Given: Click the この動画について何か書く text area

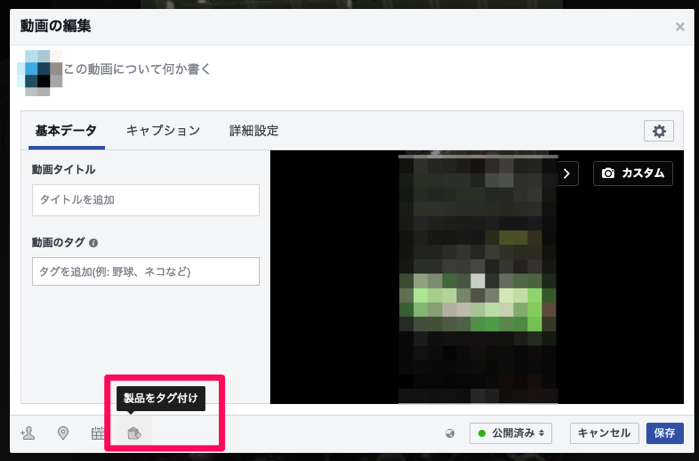Looking at the screenshot, I should [x=136, y=69].
